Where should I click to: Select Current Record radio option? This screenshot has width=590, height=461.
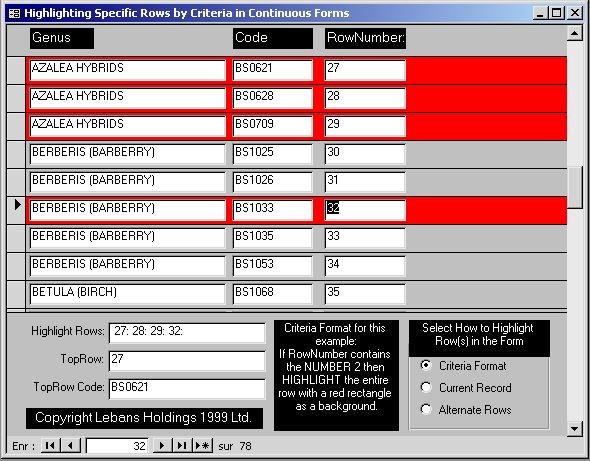(x=426, y=387)
